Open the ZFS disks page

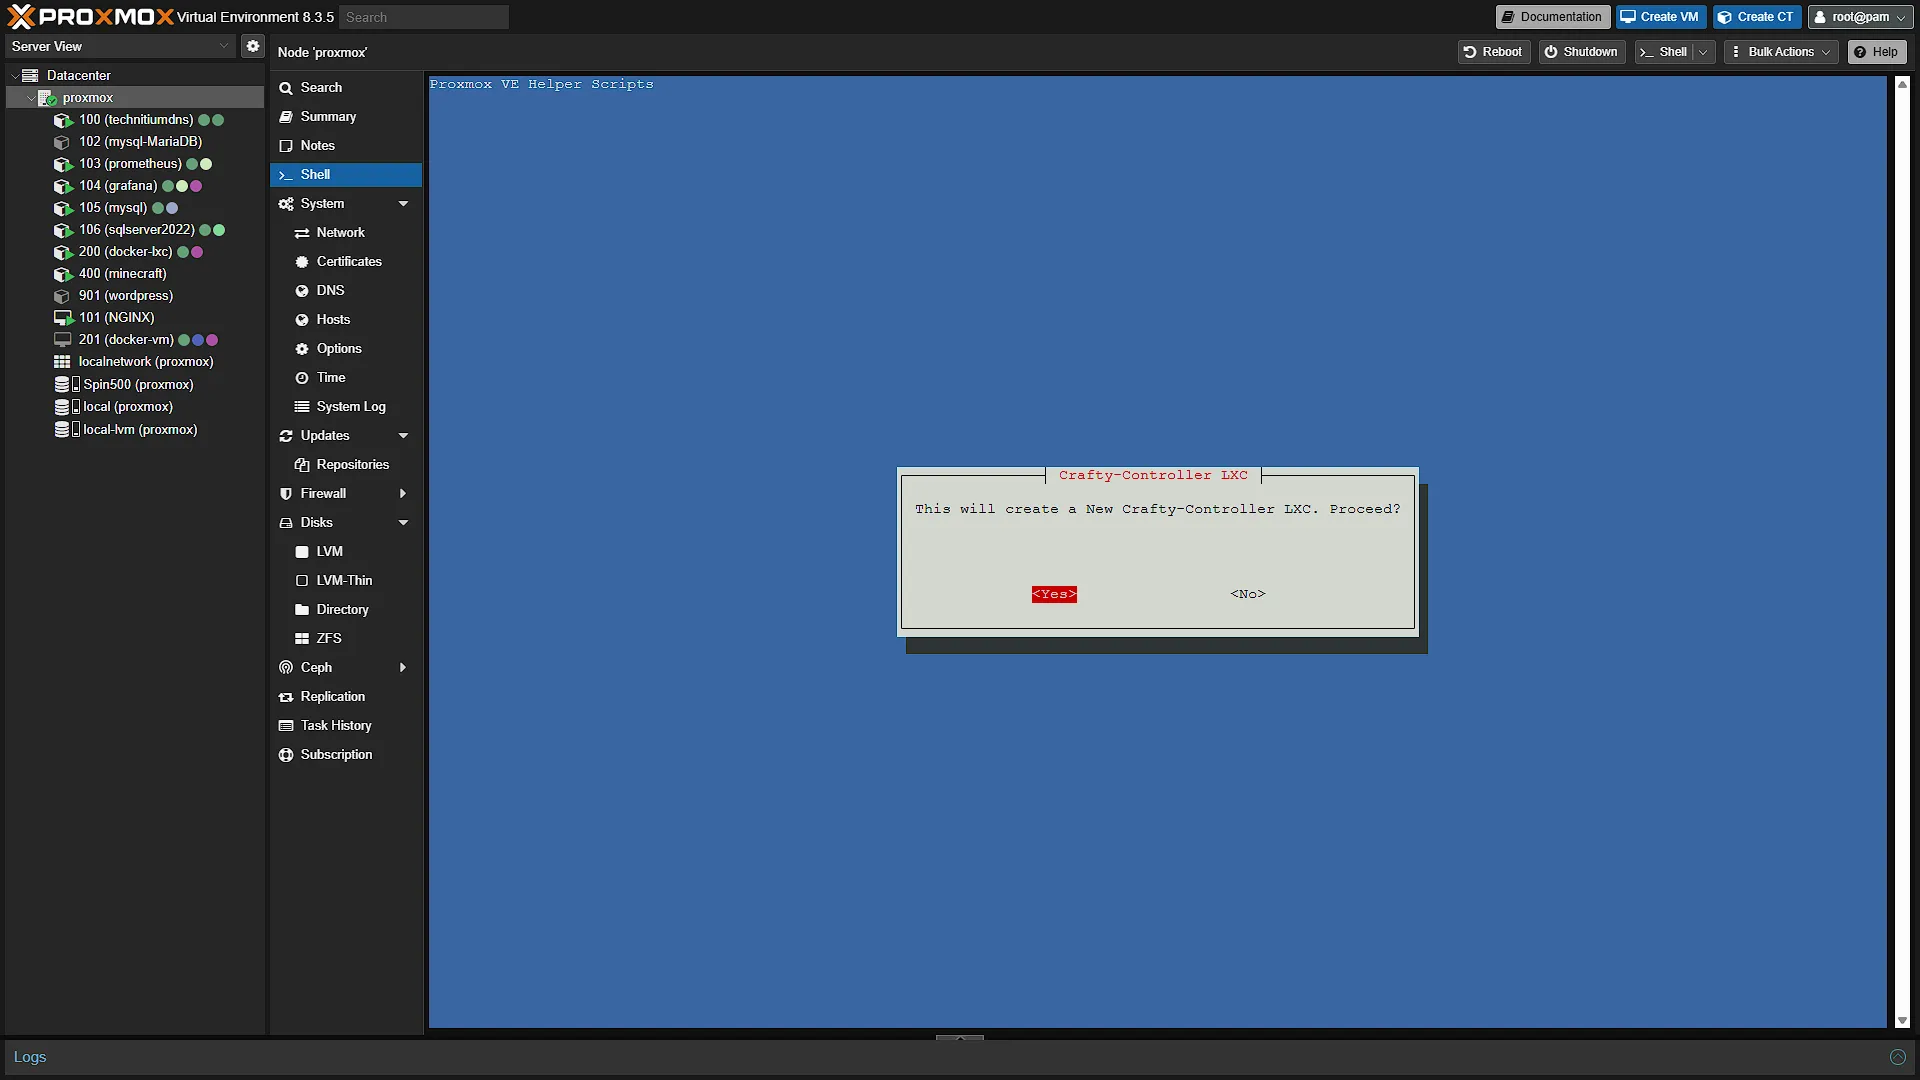click(x=346, y=639)
